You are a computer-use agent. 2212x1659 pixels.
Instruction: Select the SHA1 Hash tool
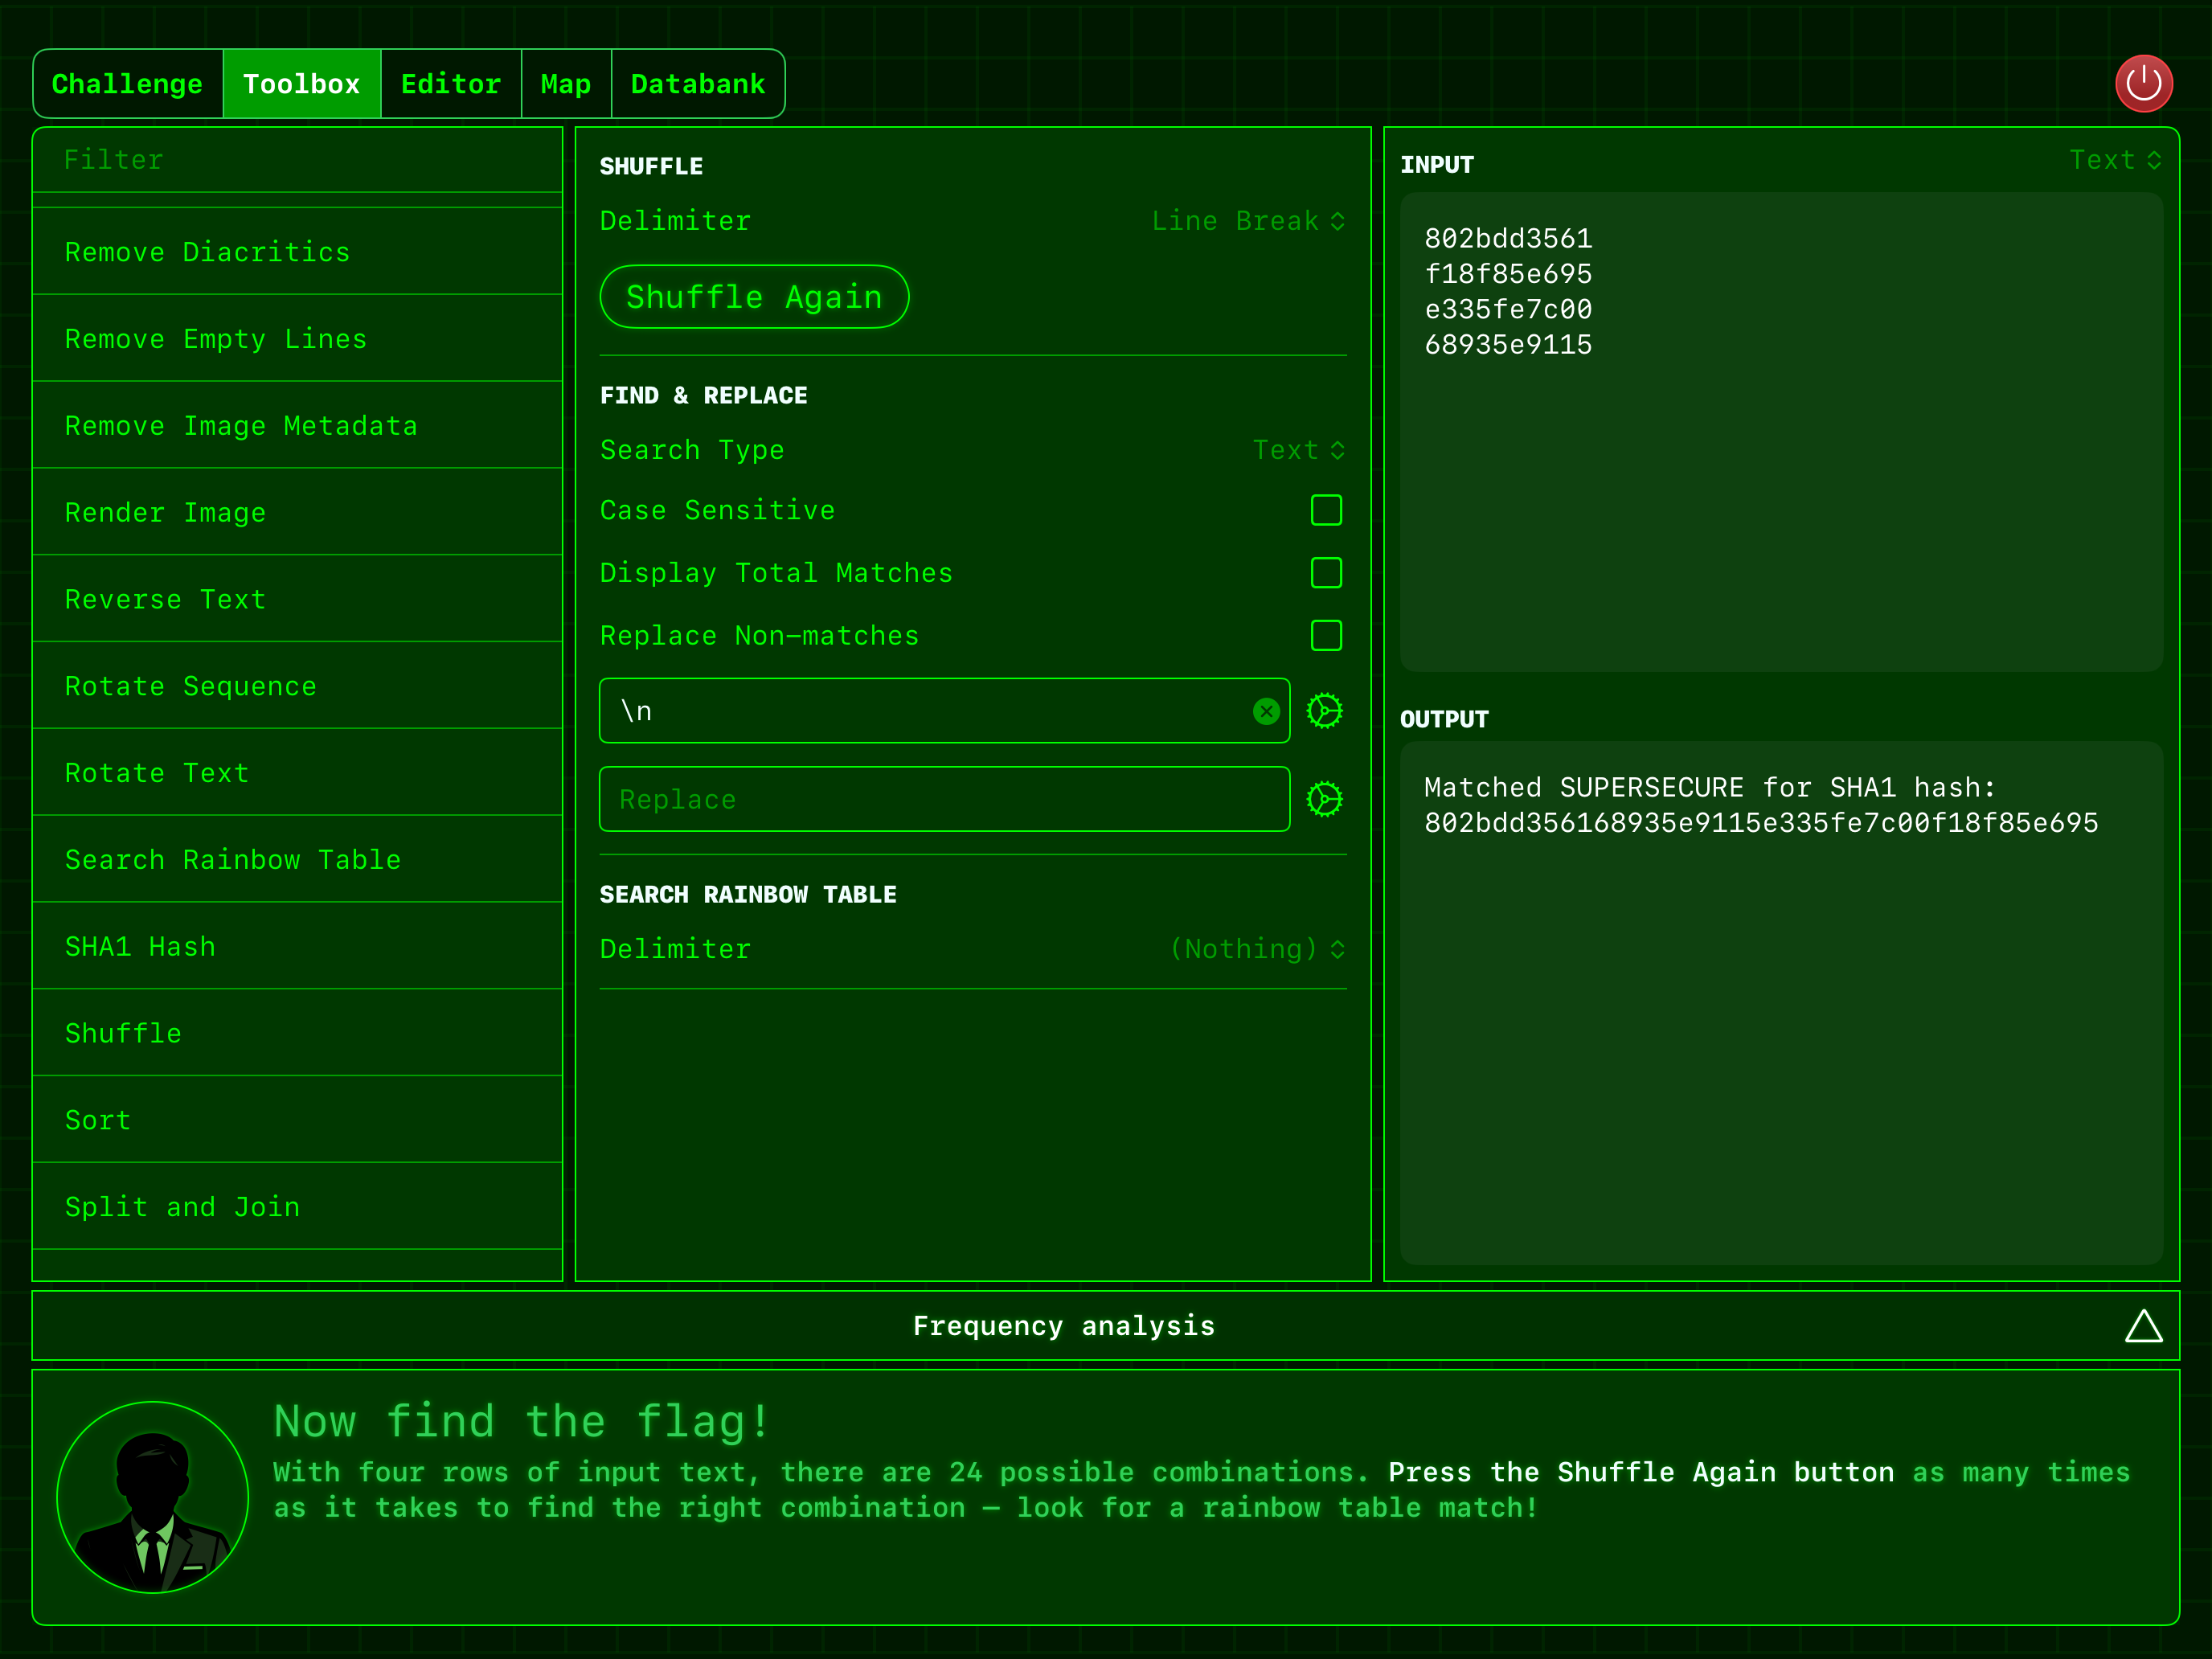[x=140, y=946]
